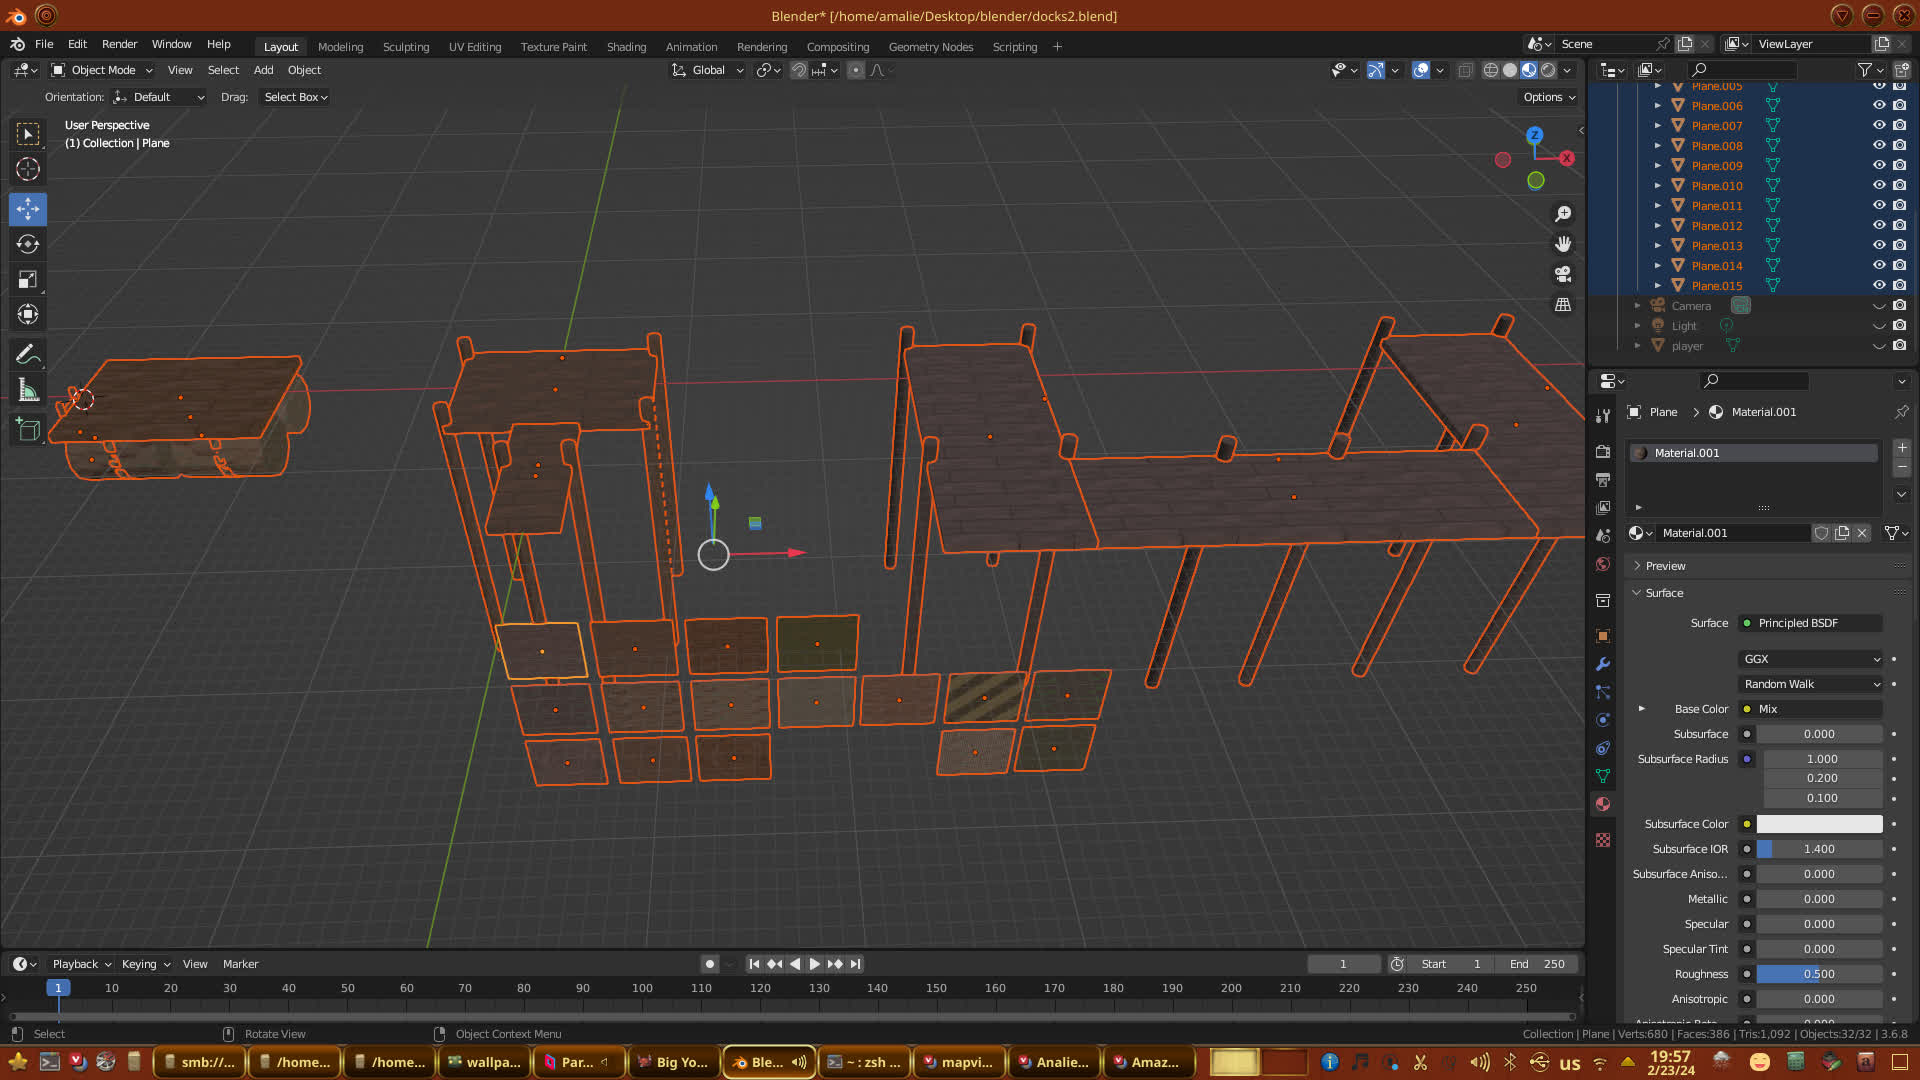Open the GGX distribution dropdown
Image resolution: width=1920 pixels, height=1080 pixels.
pyautogui.click(x=1811, y=659)
